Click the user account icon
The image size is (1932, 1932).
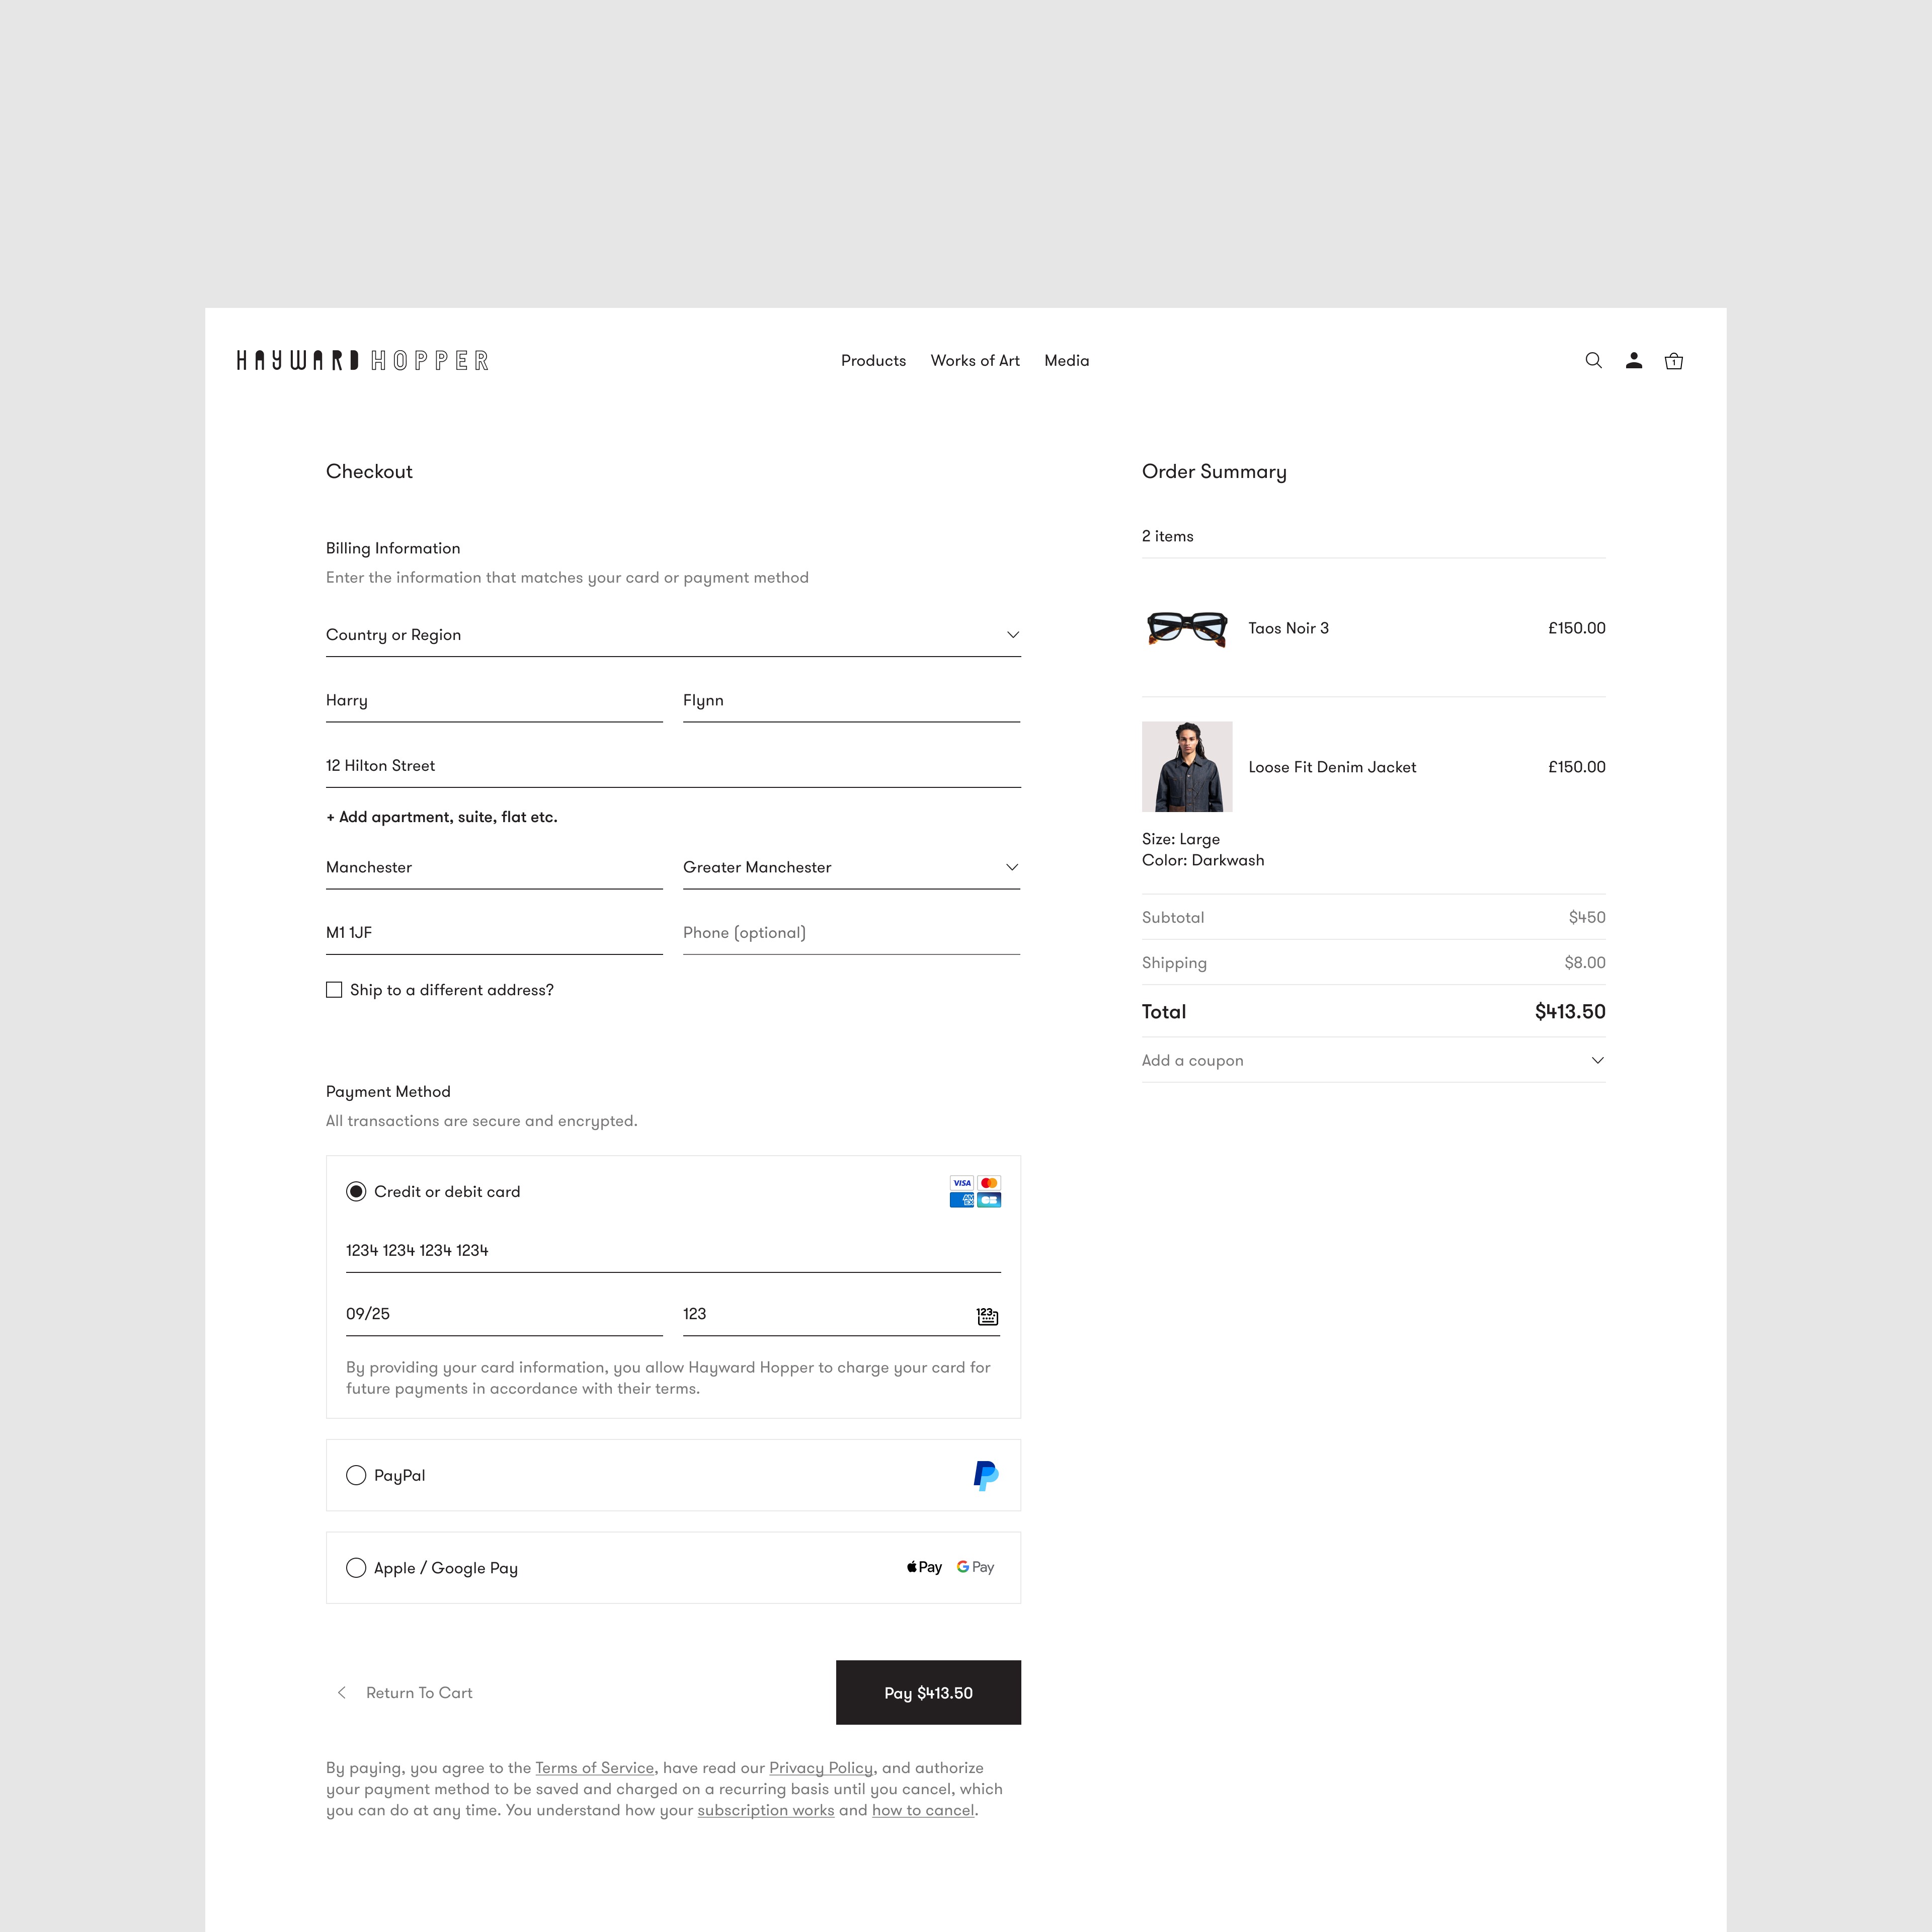1633,361
